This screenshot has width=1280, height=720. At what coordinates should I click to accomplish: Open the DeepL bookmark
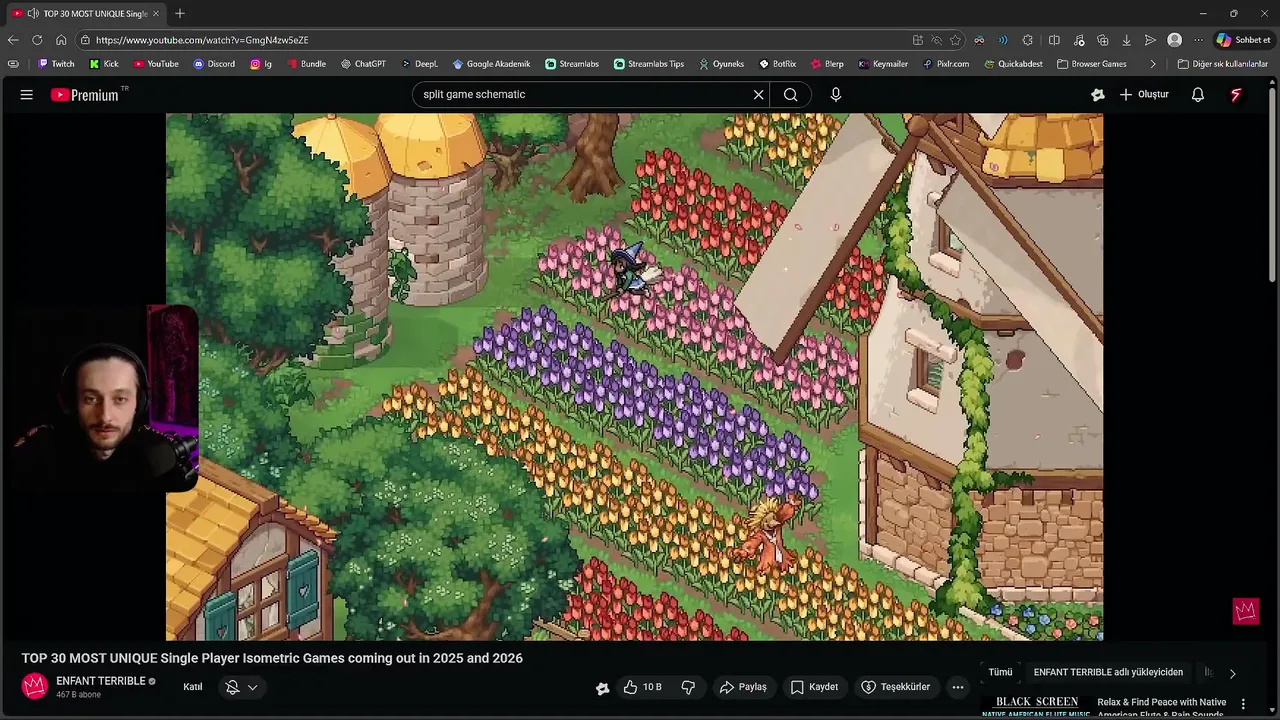point(420,64)
